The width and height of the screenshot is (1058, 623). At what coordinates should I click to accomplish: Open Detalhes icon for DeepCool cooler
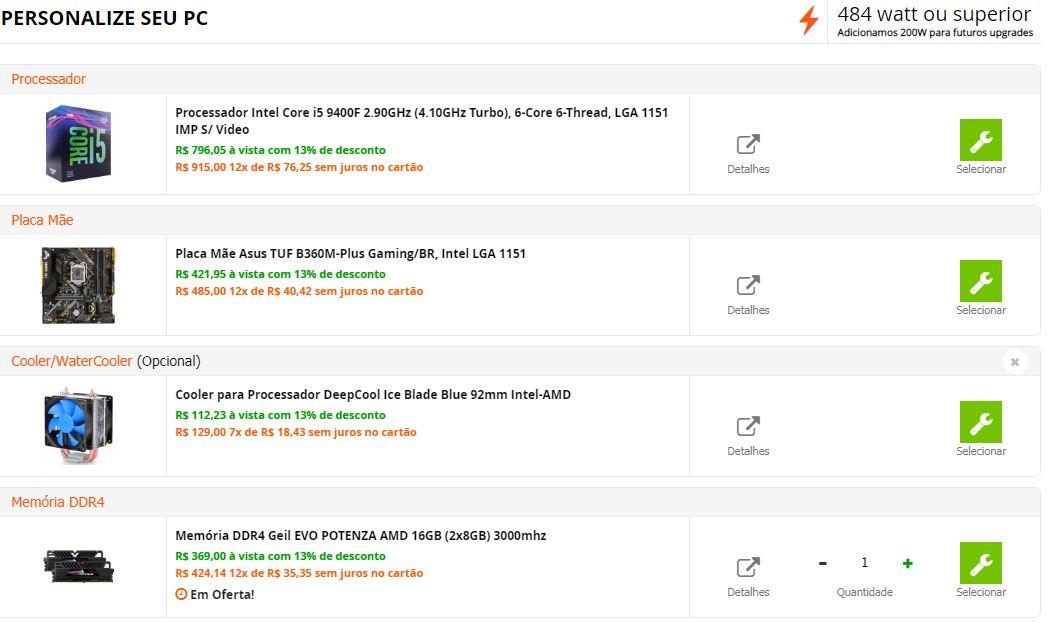click(748, 427)
